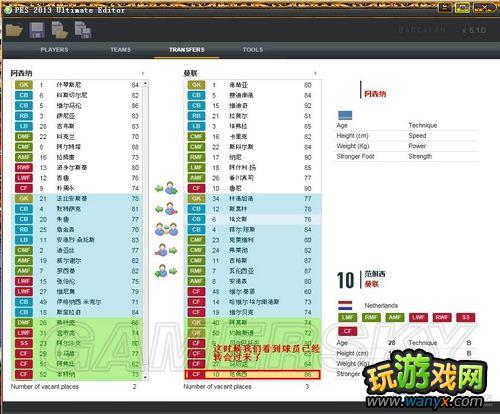Select left list GK row numbered 1
The width and height of the screenshot is (500, 414).
(77, 85)
